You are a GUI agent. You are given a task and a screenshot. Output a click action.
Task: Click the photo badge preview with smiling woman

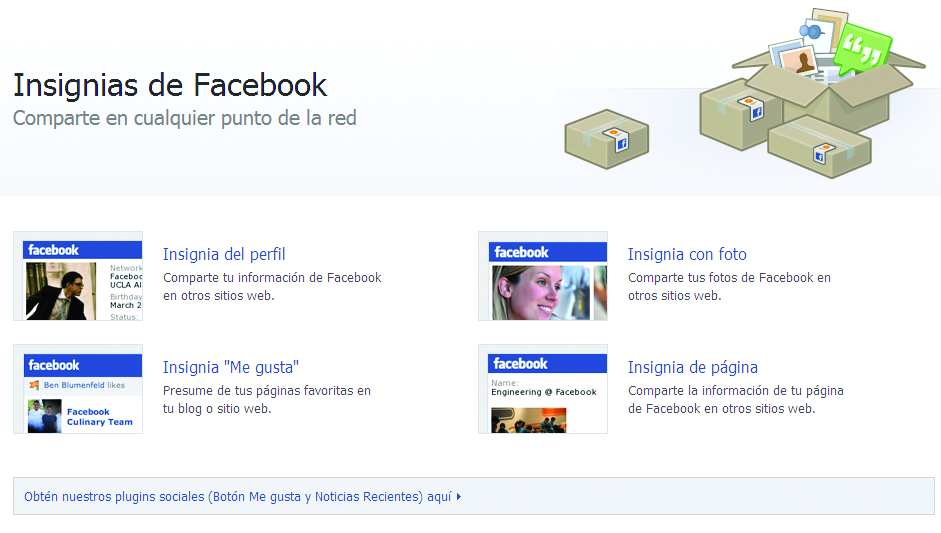tap(543, 276)
